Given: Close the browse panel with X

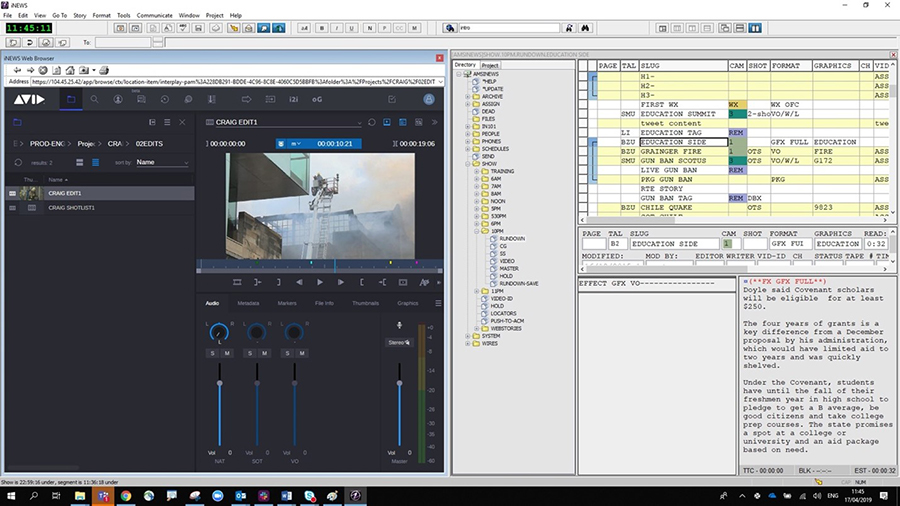Looking at the screenshot, I should [x=181, y=122].
